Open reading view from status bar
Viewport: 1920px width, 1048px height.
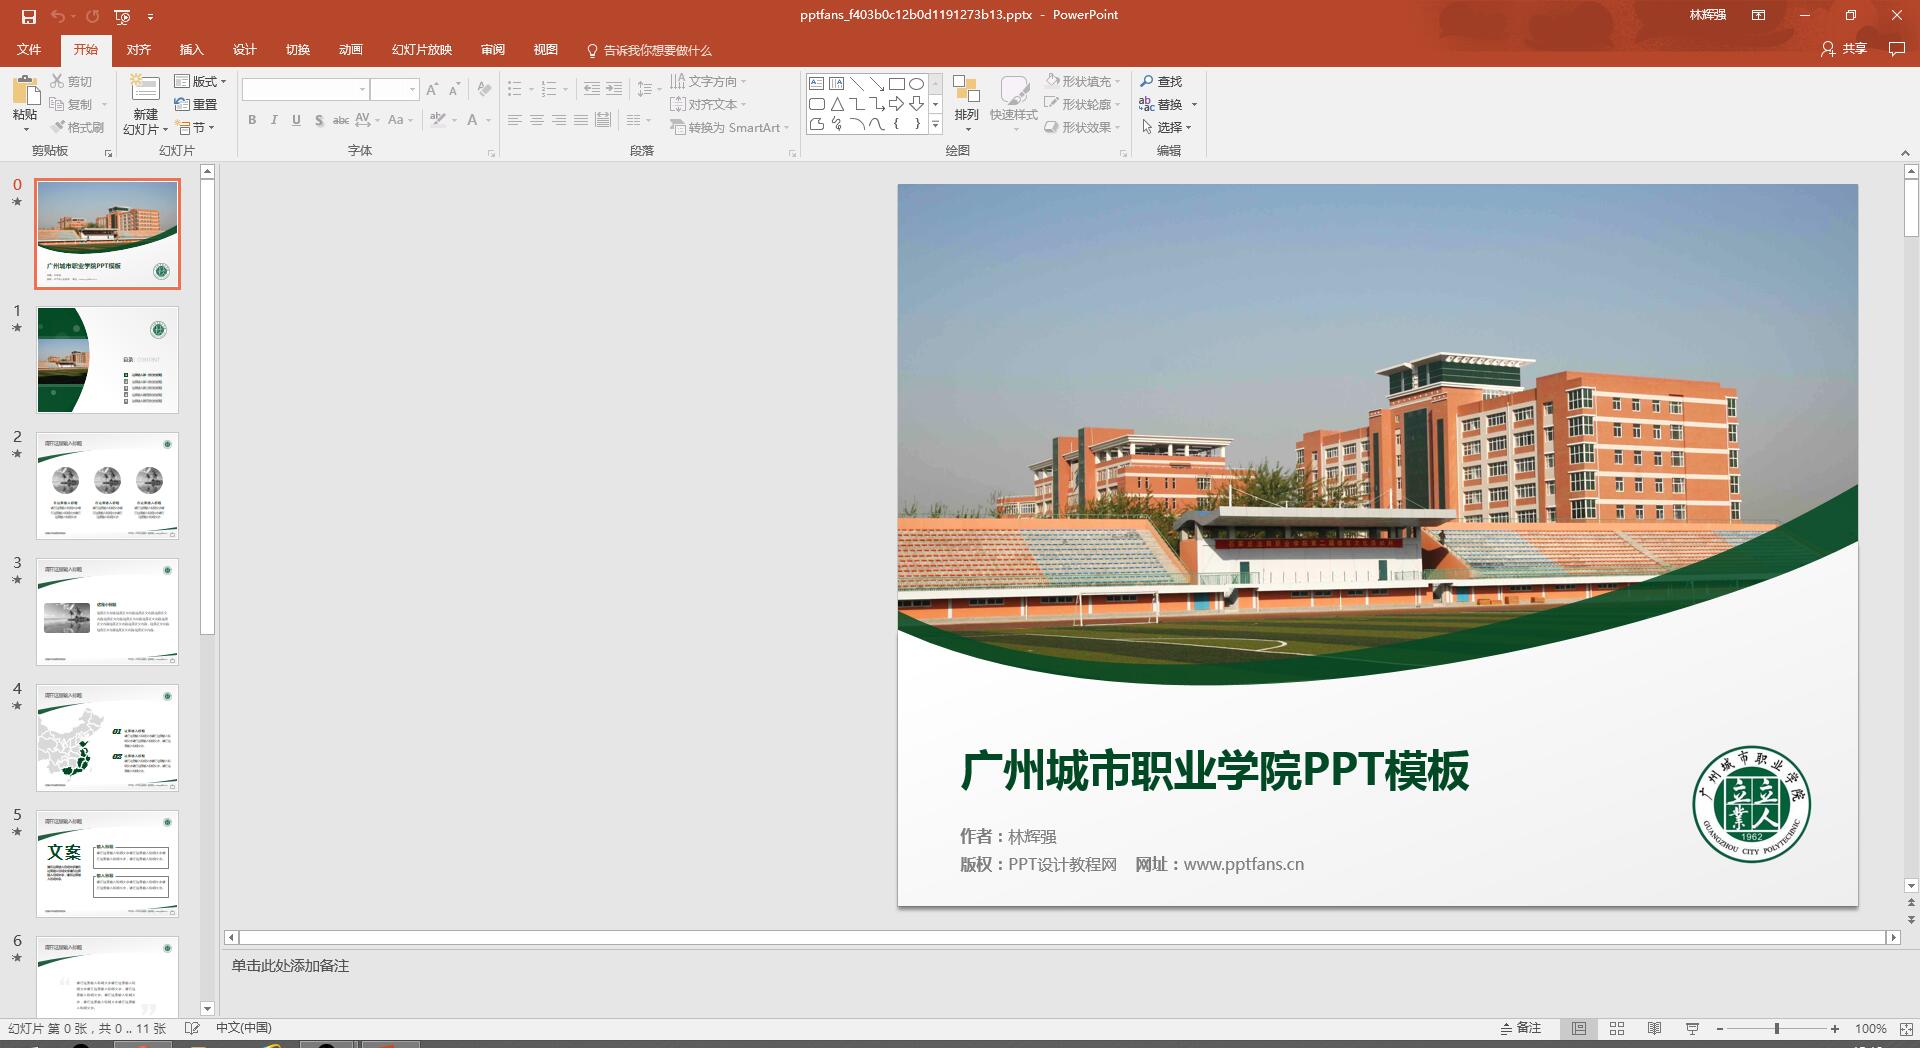click(x=1654, y=1028)
